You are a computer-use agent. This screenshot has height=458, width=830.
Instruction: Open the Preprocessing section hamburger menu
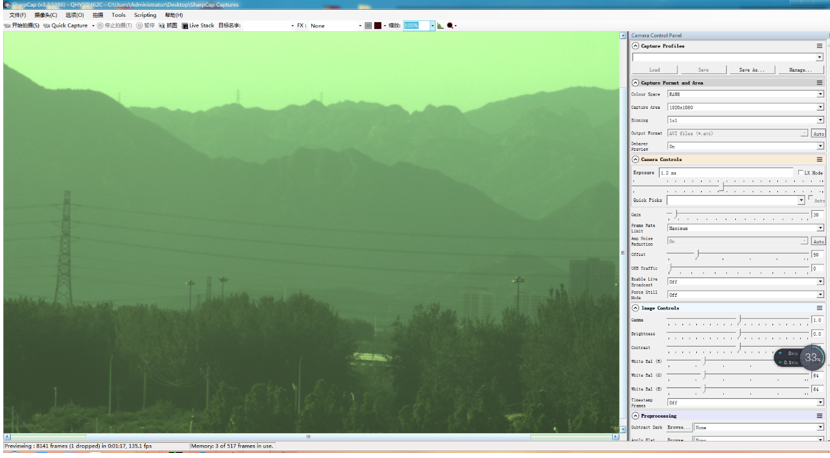point(819,416)
